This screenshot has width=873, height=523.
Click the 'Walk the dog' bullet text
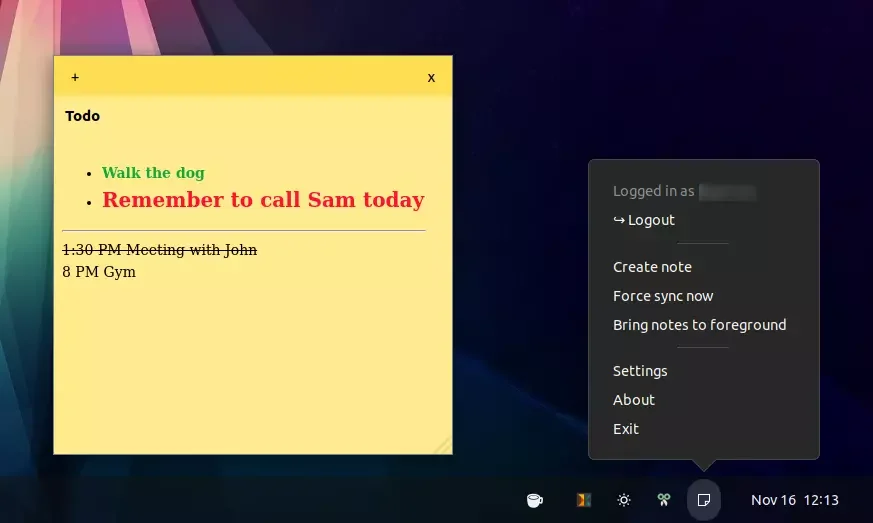153,173
